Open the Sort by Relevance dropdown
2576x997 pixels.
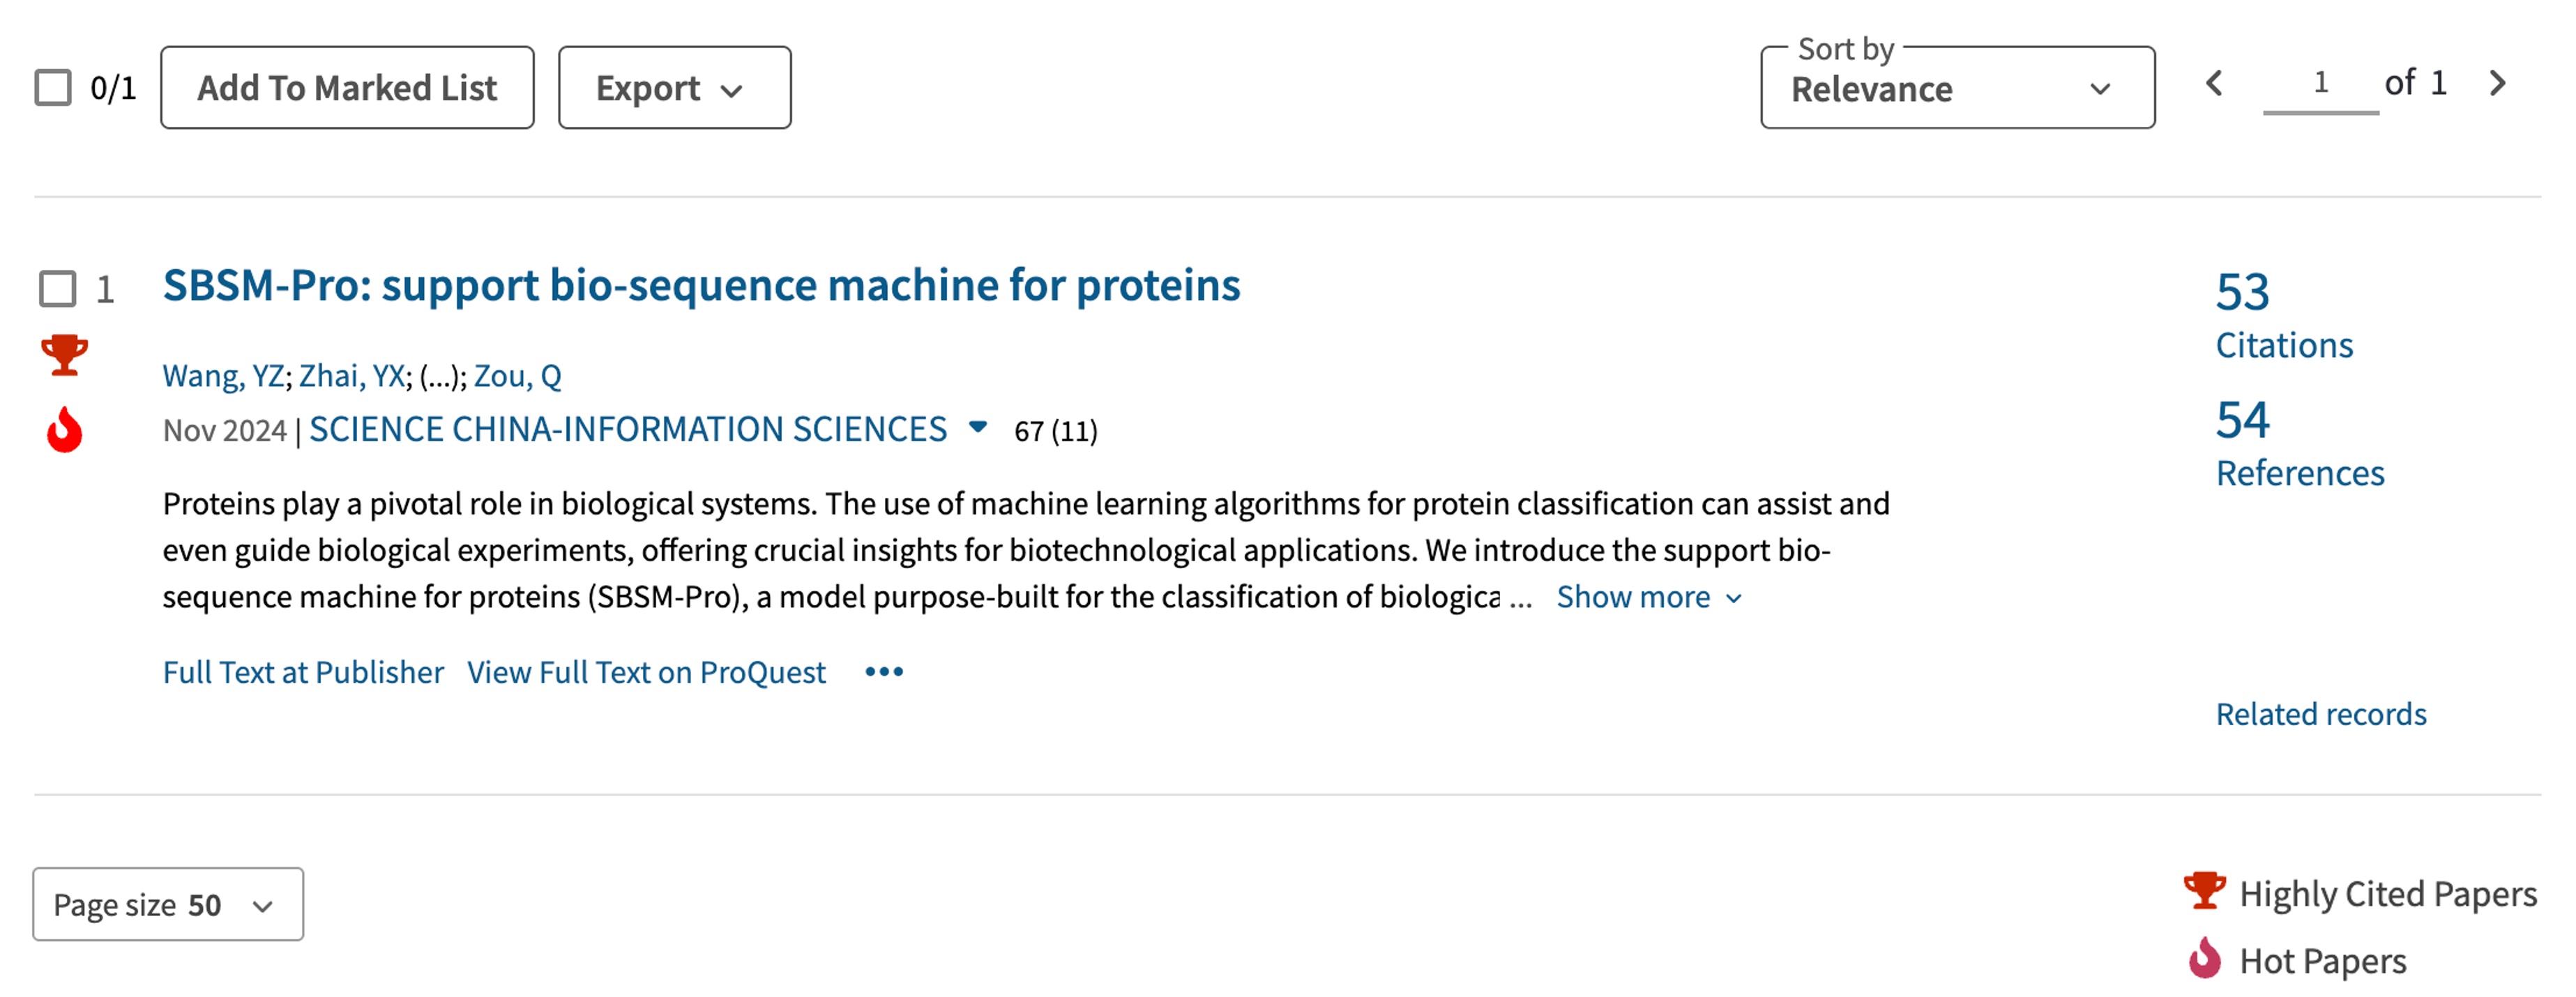pos(1957,88)
